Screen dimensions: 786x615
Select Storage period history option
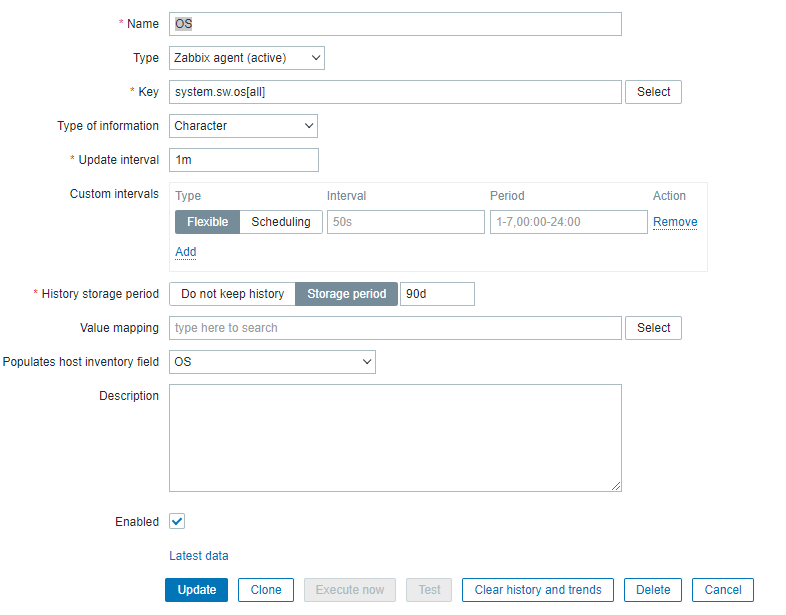tap(346, 294)
